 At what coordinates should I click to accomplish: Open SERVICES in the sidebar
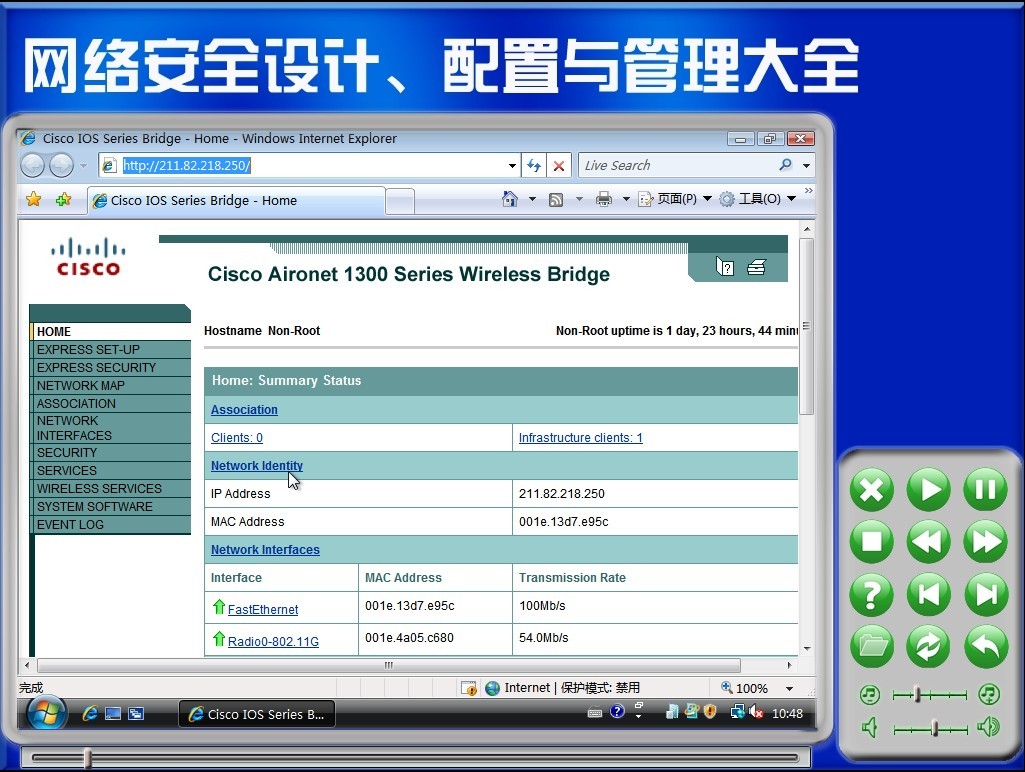point(110,471)
